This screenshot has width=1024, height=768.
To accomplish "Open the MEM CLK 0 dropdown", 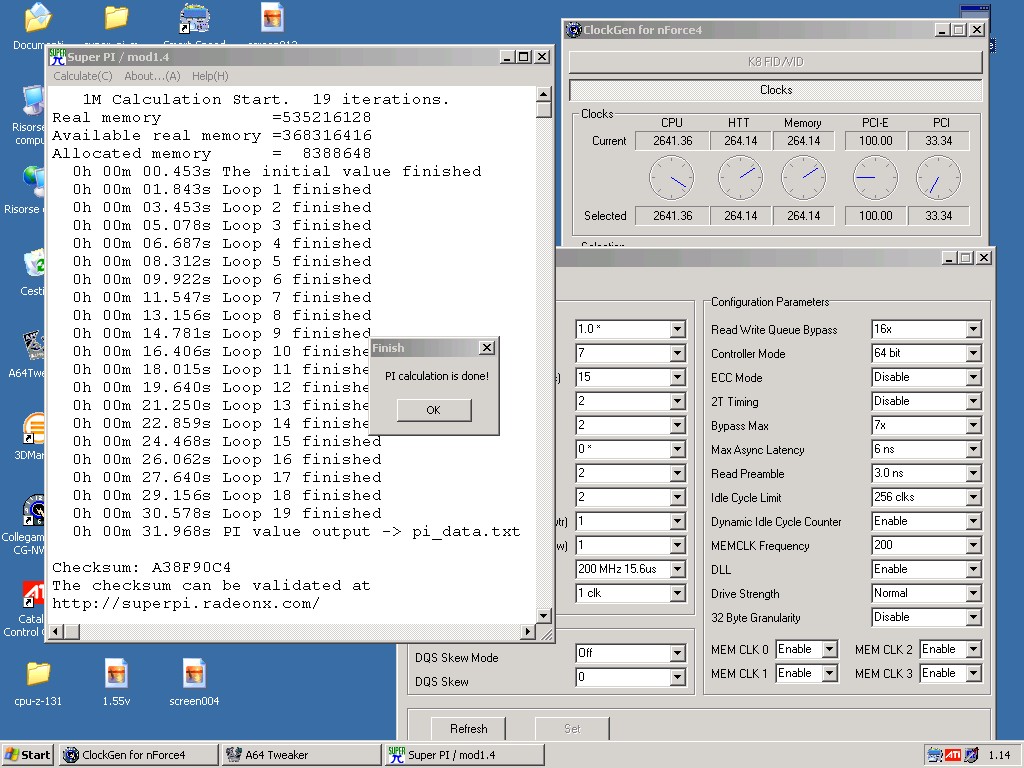I will 829,650.
